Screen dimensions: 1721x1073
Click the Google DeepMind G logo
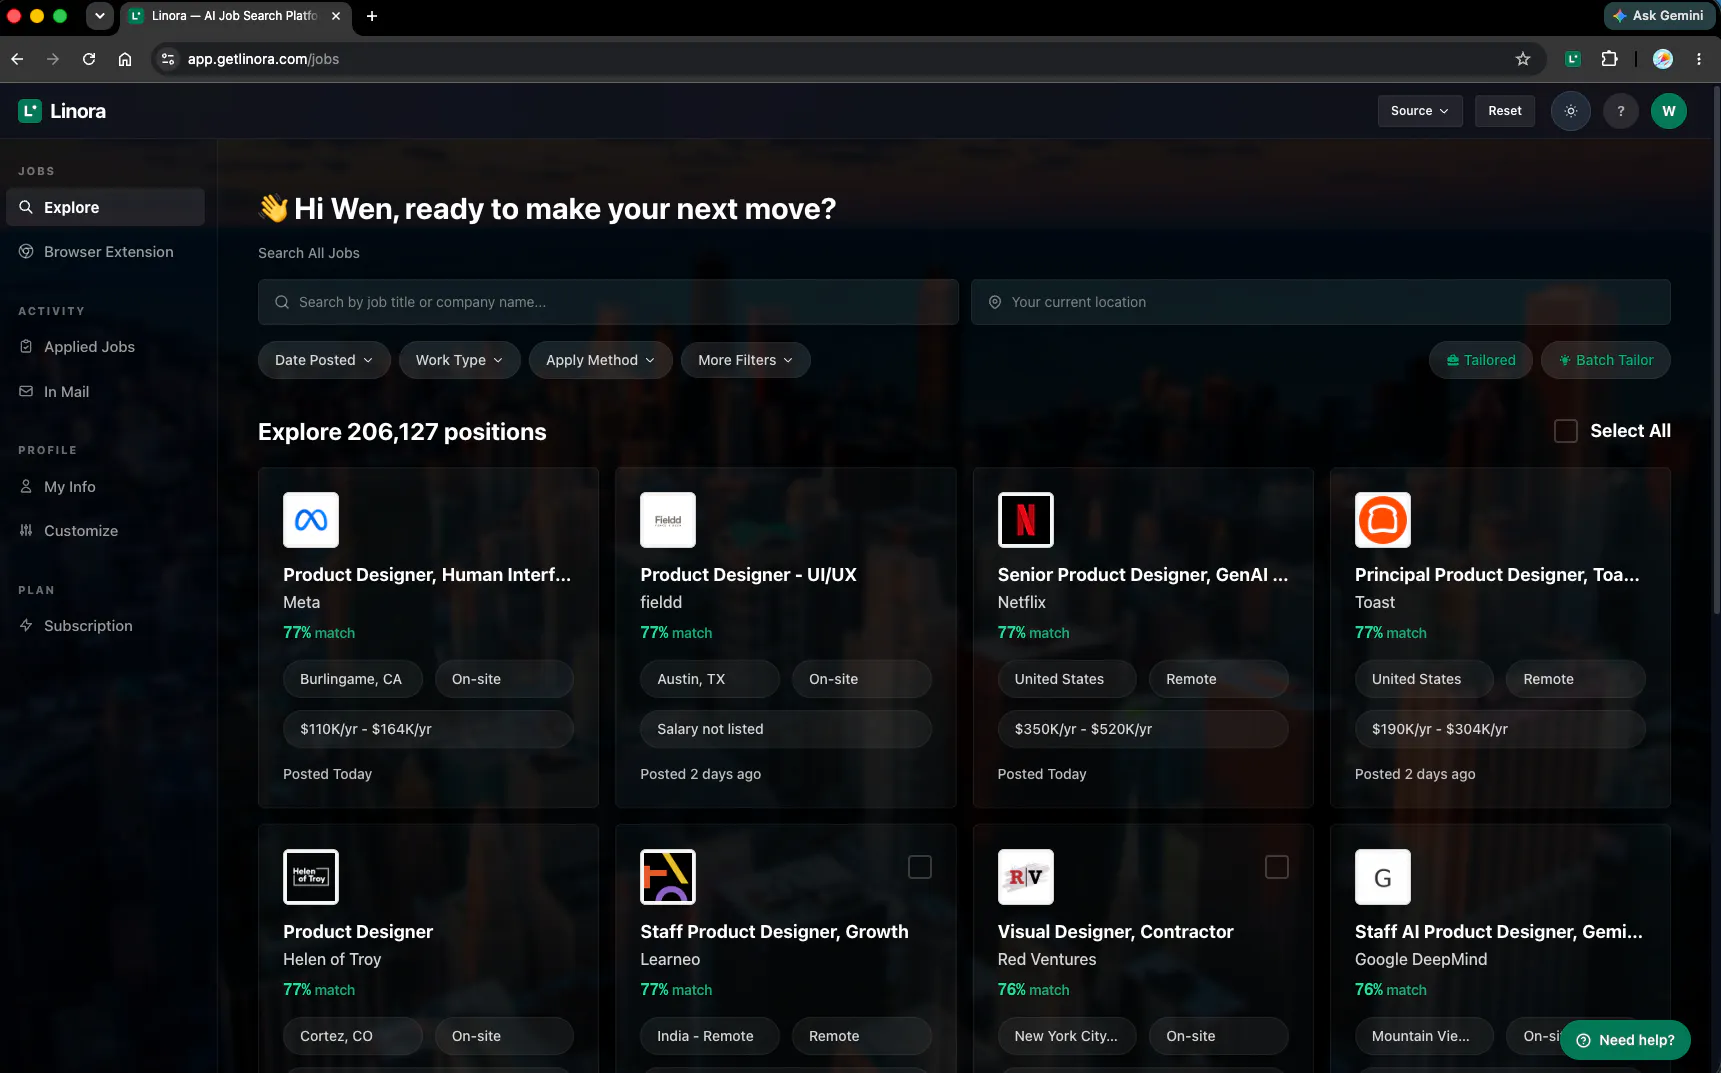pyautogui.click(x=1383, y=877)
